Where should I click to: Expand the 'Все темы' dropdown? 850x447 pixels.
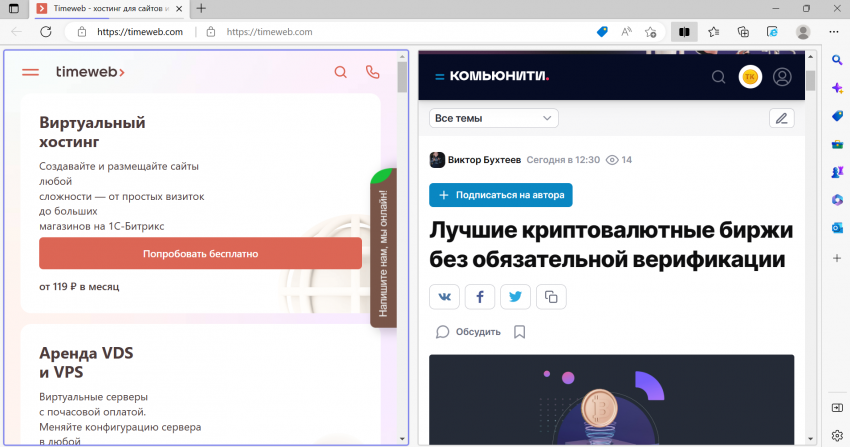[494, 118]
